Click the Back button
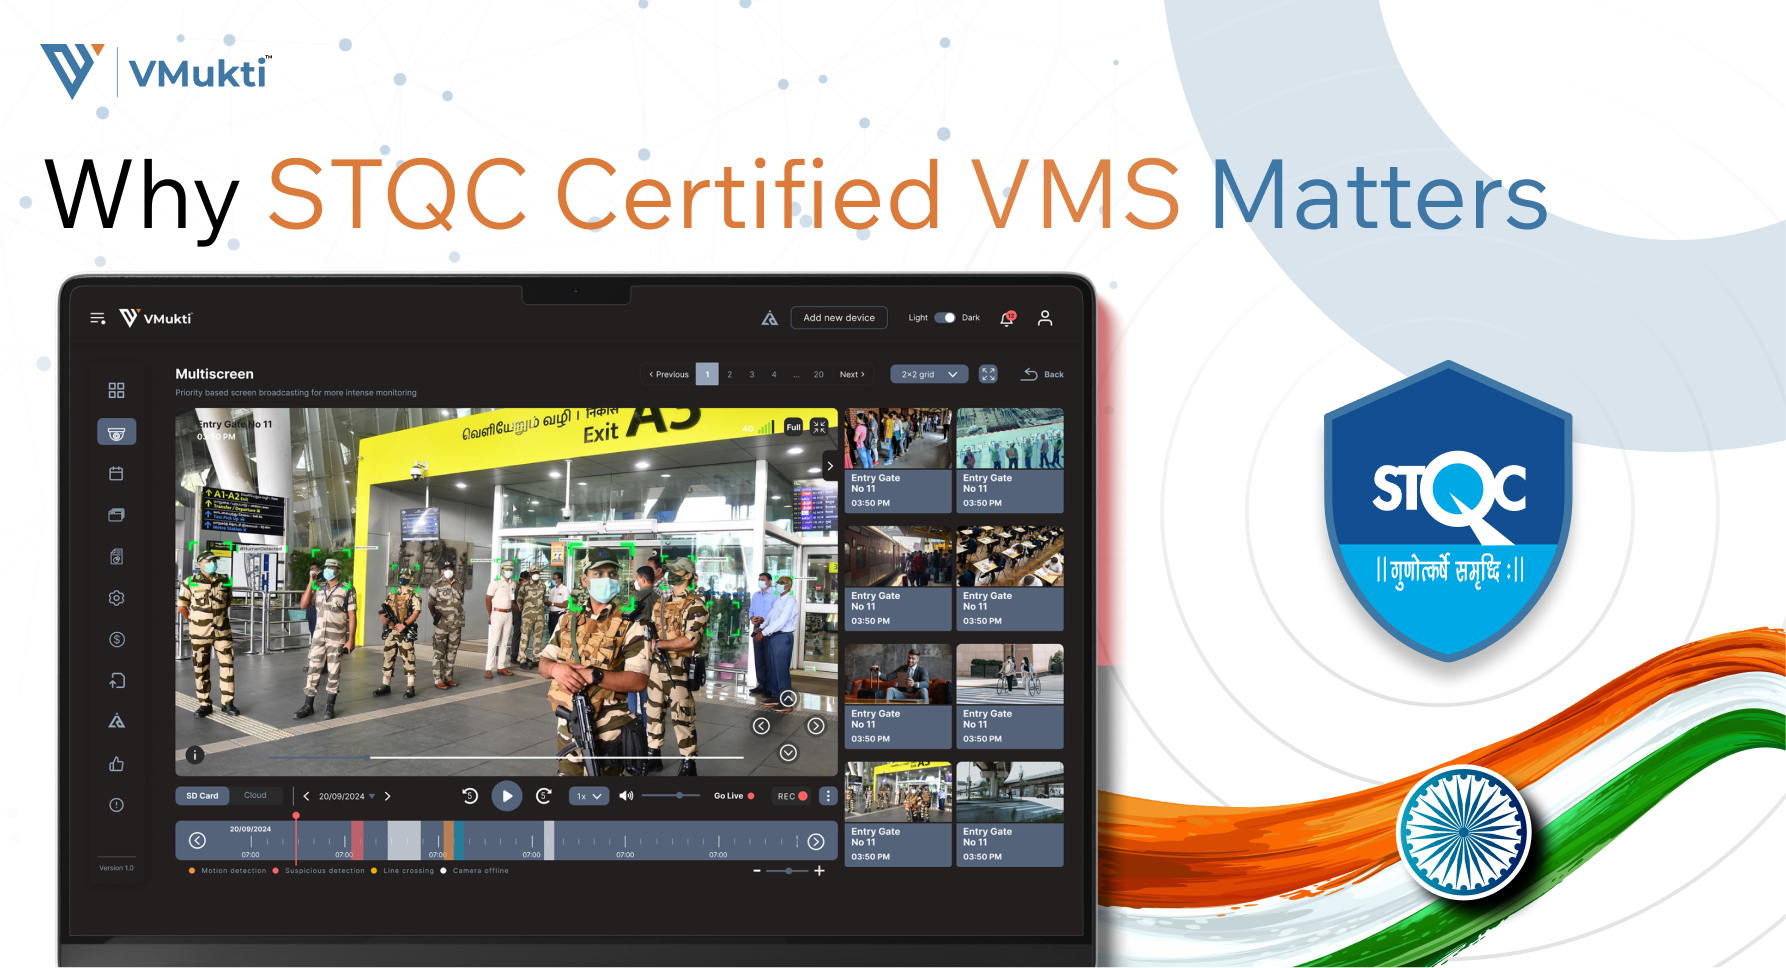1786x968 pixels. point(1043,374)
